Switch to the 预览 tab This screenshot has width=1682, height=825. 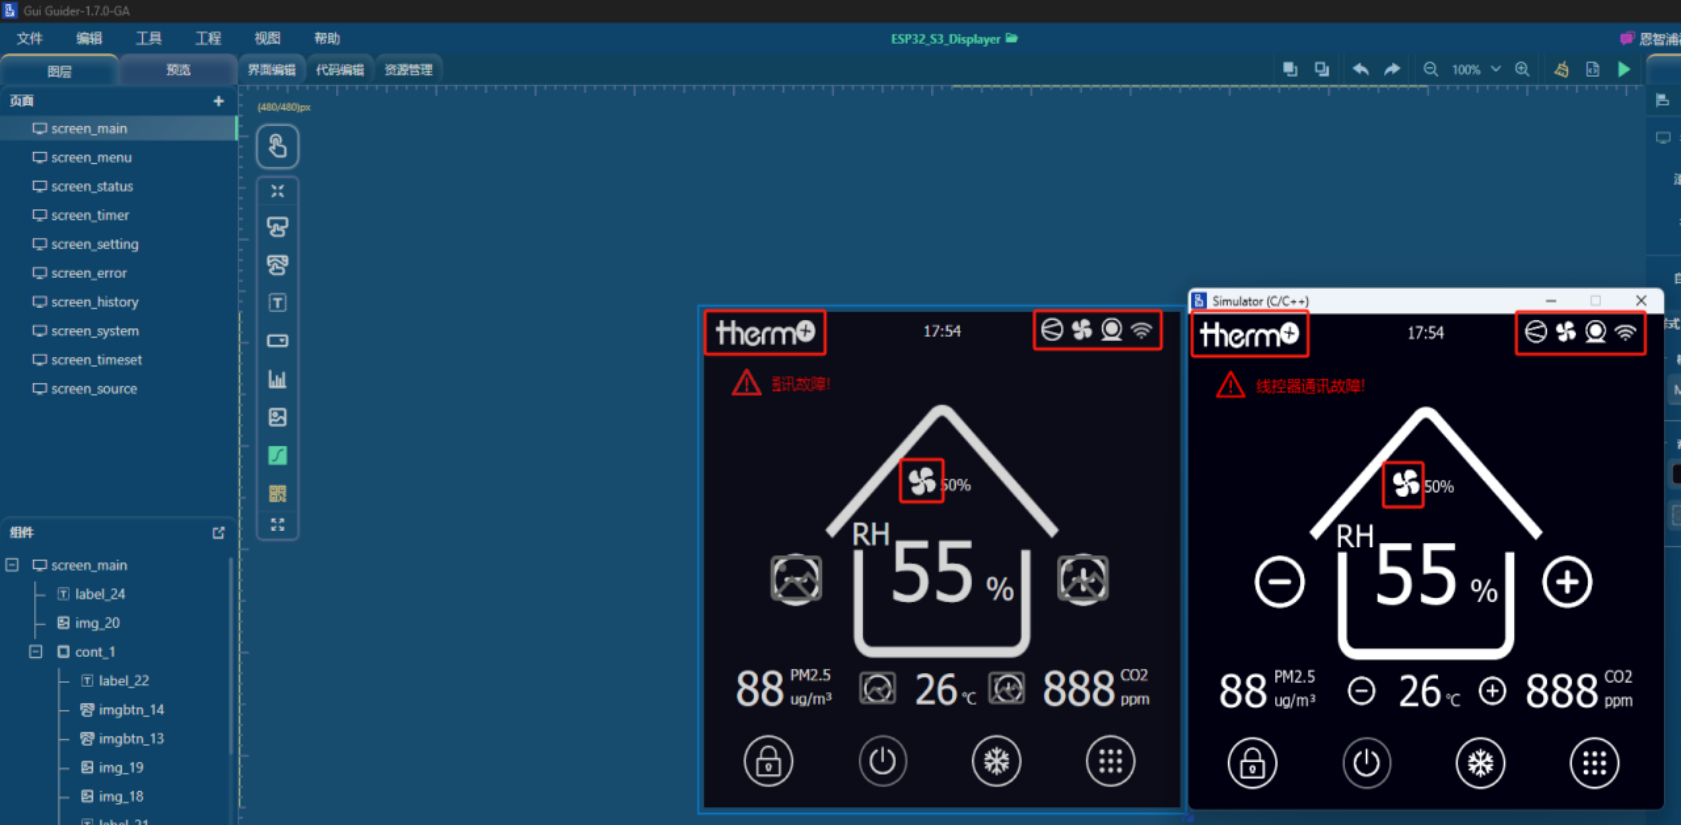pos(178,70)
